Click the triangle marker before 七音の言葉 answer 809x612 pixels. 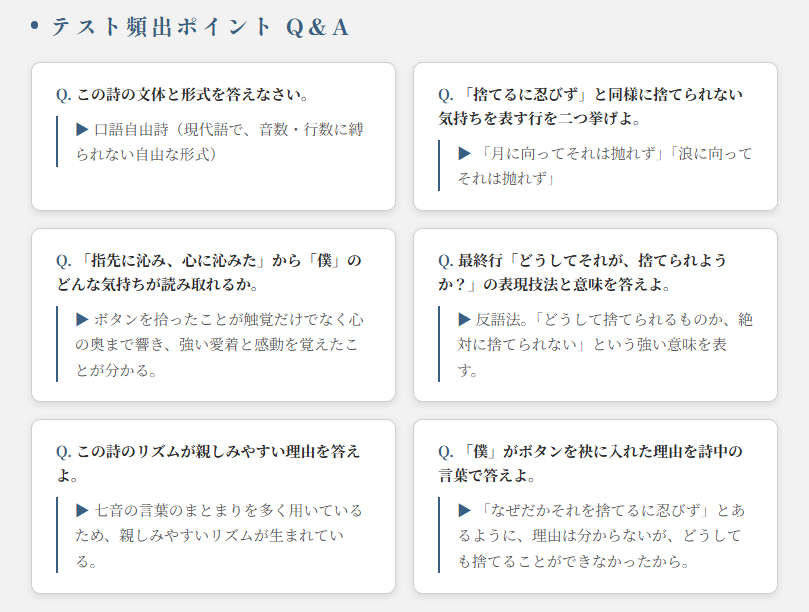tap(82, 510)
